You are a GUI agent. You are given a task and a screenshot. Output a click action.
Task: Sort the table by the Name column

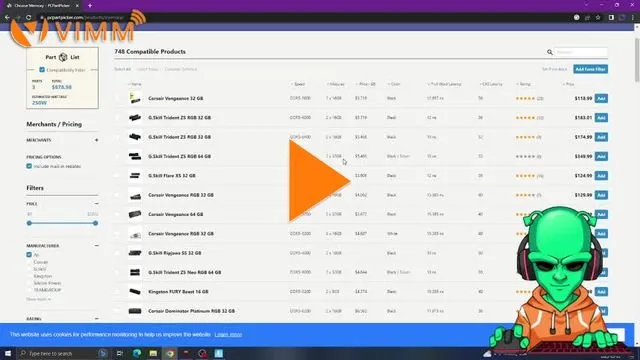pyautogui.click(x=135, y=84)
